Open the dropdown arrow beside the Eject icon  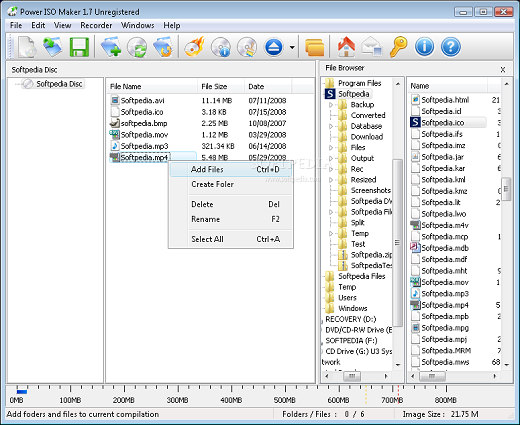click(292, 47)
